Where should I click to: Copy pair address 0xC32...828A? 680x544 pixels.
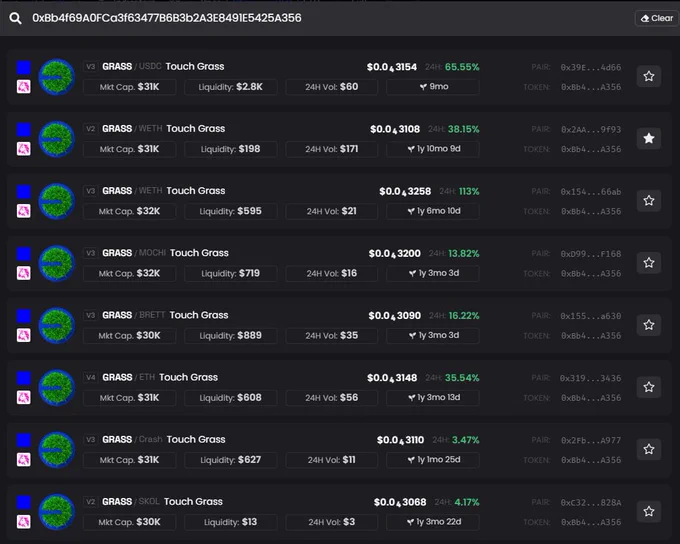(591, 502)
